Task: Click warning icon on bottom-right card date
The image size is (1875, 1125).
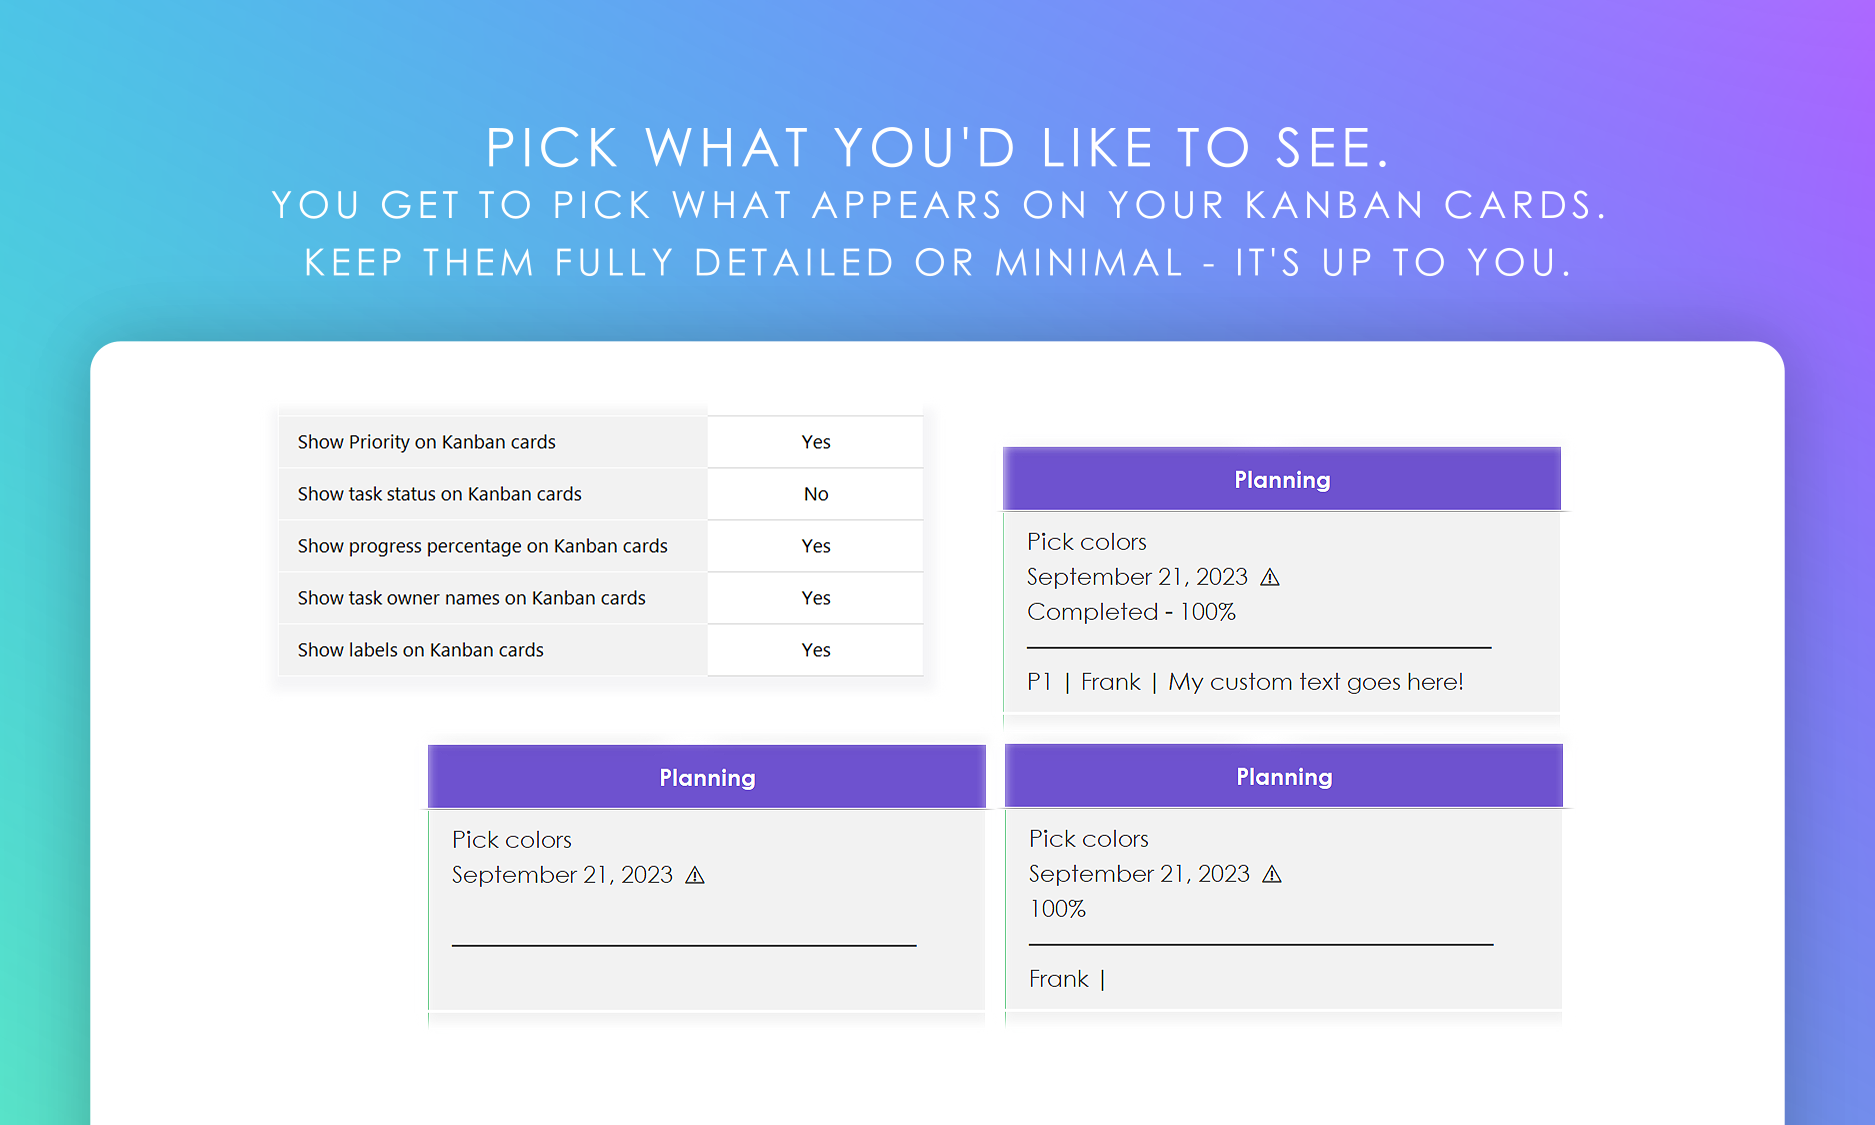Action: (1272, 875)
